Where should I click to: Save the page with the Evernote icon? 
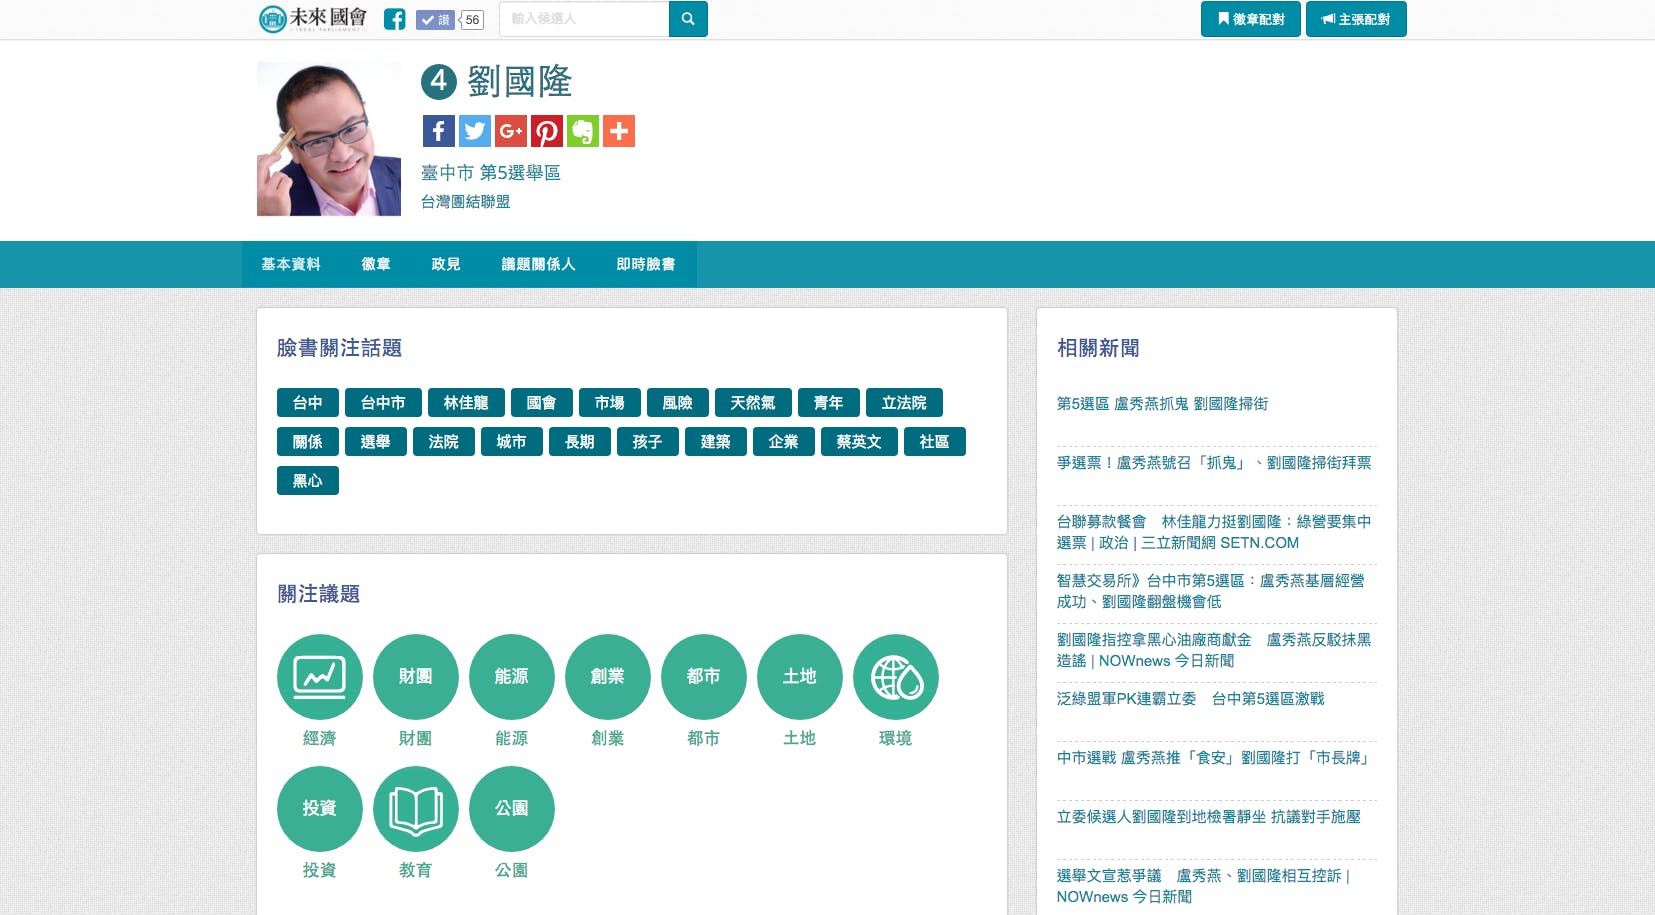[583, 131]
